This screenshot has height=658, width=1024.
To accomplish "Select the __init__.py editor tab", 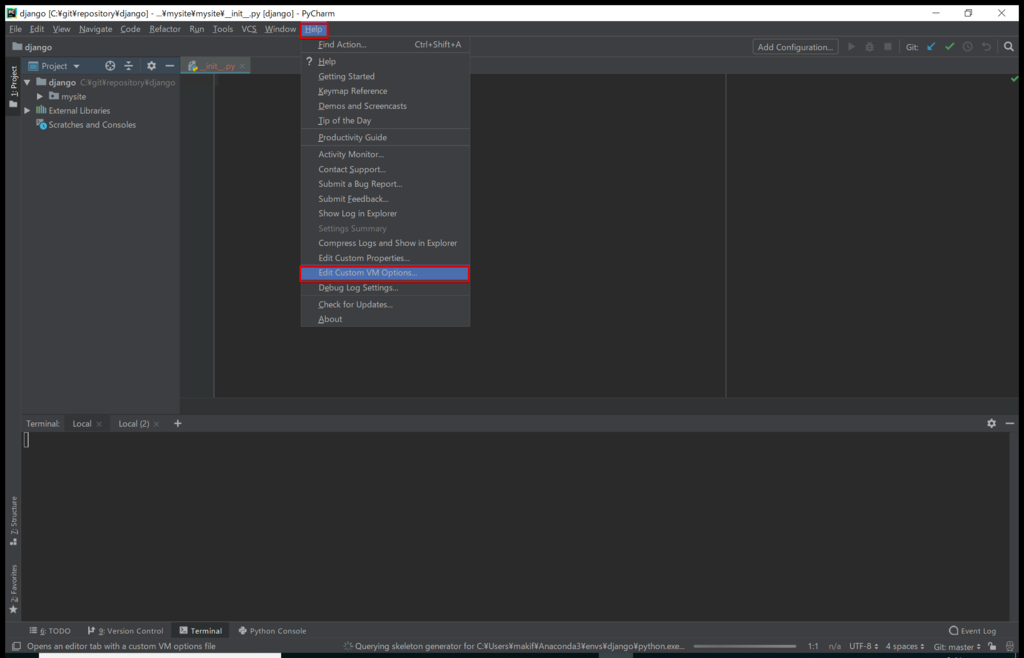I will point(217,67).
